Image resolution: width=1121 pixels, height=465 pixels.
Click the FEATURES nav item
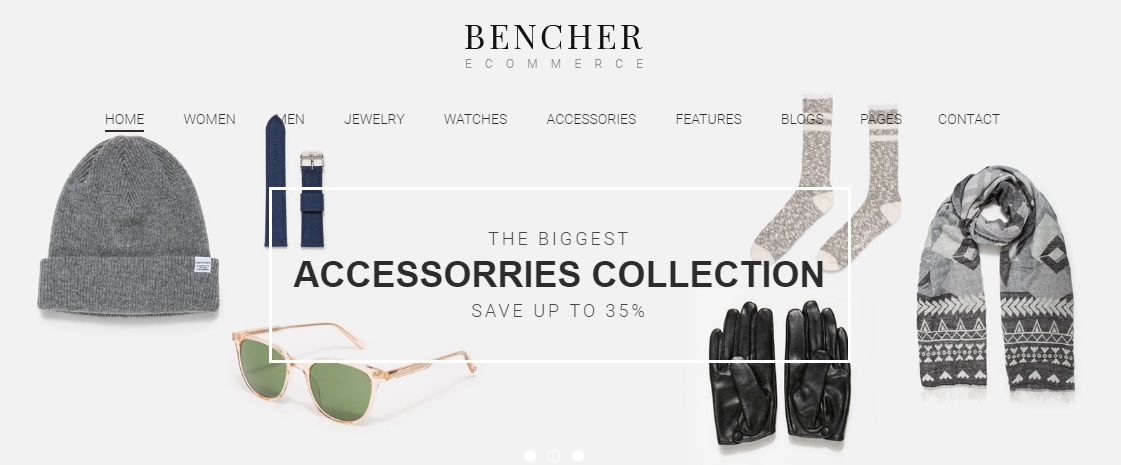[x=708, y=119]
